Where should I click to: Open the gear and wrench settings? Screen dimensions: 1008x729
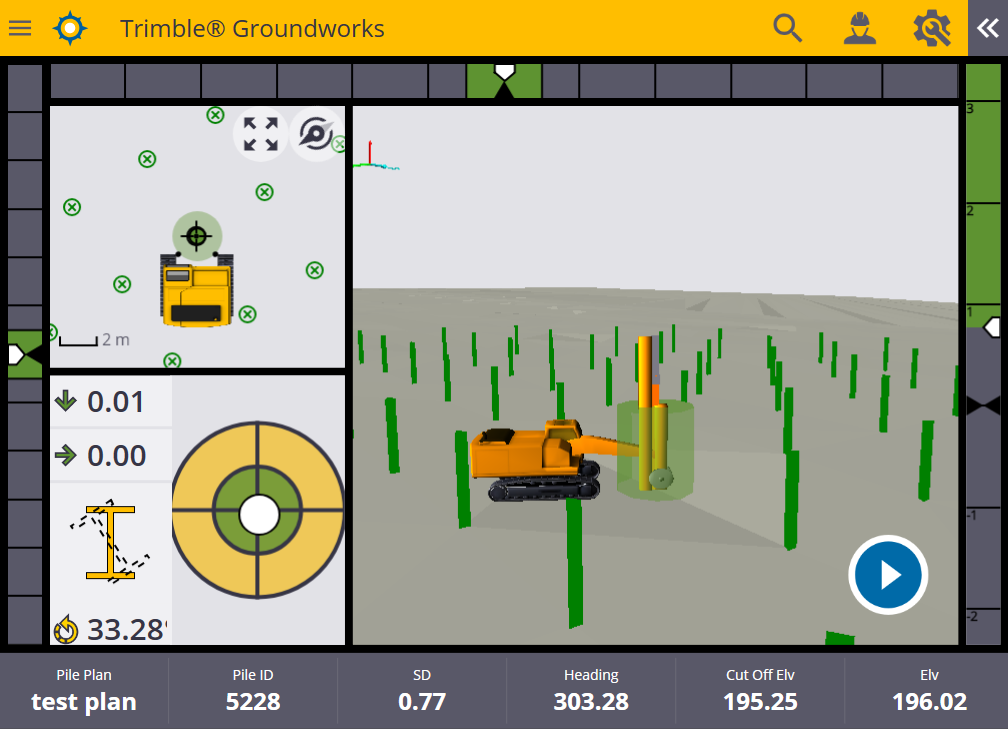pos(932,28)
